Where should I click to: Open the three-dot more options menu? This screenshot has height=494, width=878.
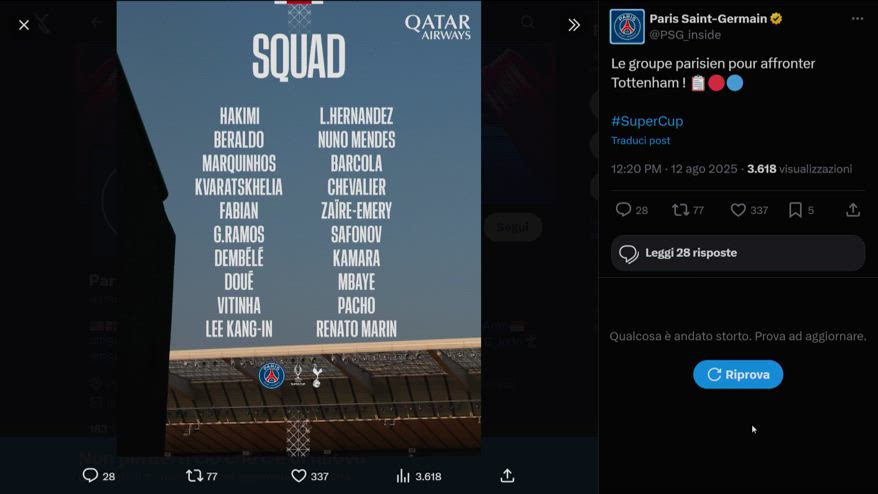tap(857, 19)
